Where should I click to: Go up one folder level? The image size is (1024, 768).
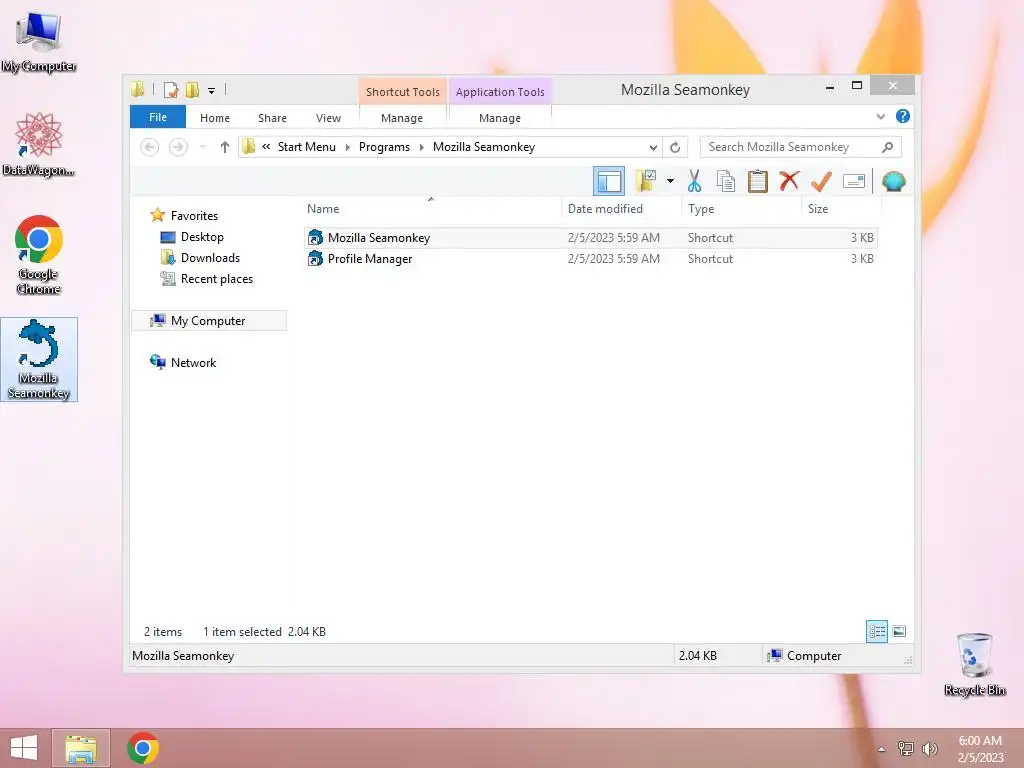coord(225,147)
